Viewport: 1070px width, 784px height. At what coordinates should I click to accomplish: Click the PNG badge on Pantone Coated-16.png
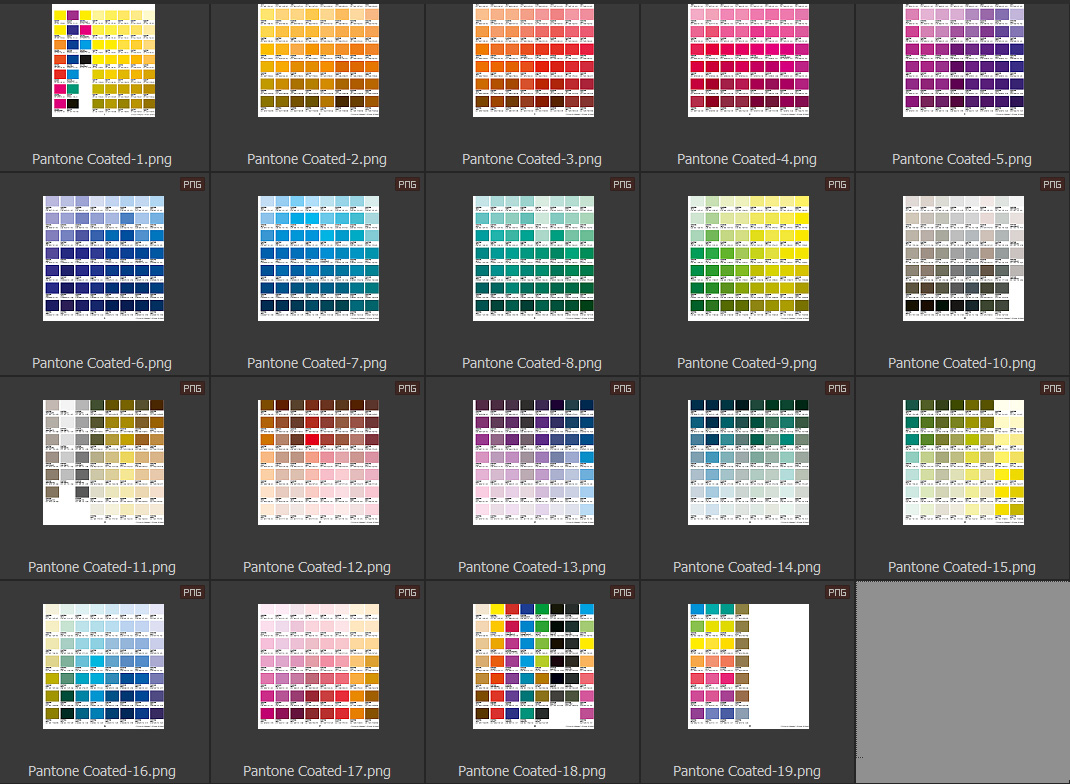click(192, 592)
